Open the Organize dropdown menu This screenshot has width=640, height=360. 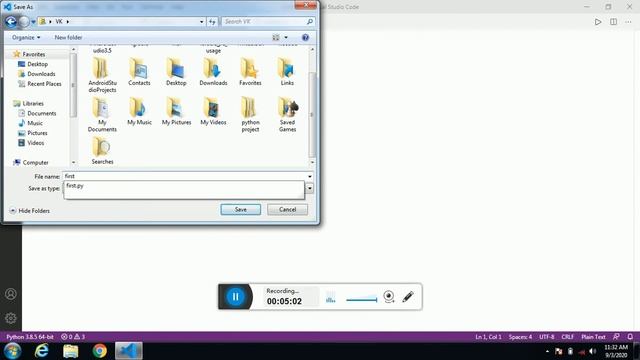pyautogui.click(x=26, y=38)
